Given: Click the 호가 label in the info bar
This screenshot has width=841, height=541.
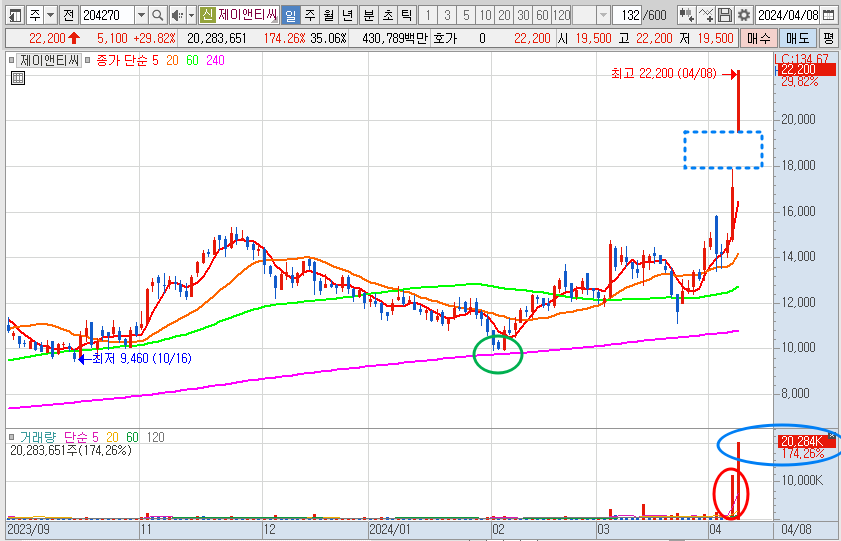Looking at the screenshot, I should (445, 39).
